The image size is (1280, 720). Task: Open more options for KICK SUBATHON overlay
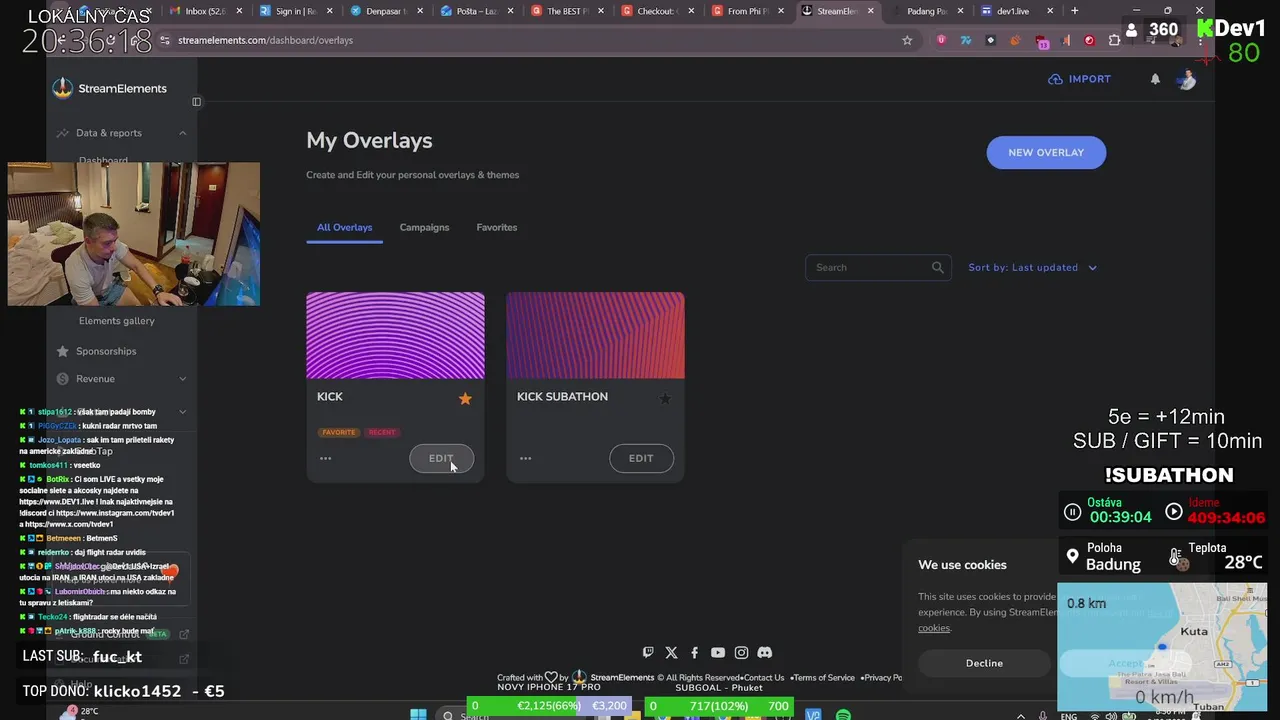[x=525, y=458]
